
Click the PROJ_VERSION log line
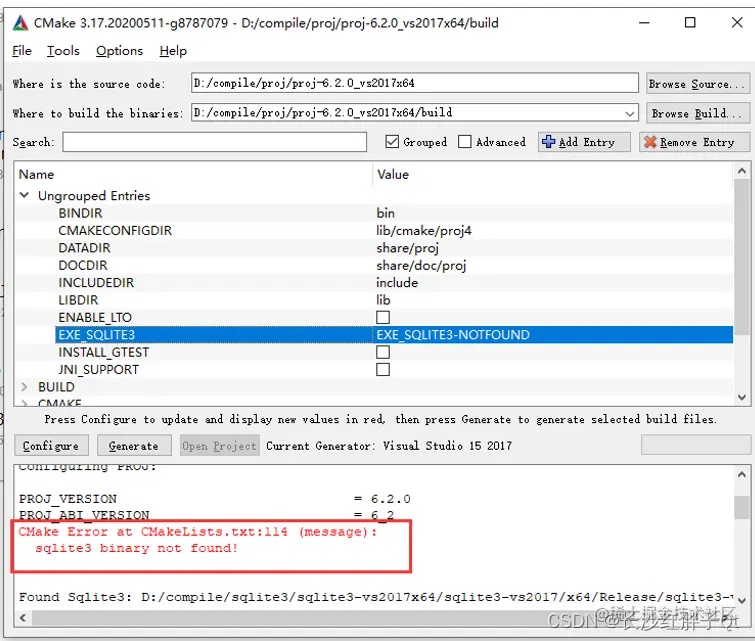pyautogui.click(x=215, y=498)
